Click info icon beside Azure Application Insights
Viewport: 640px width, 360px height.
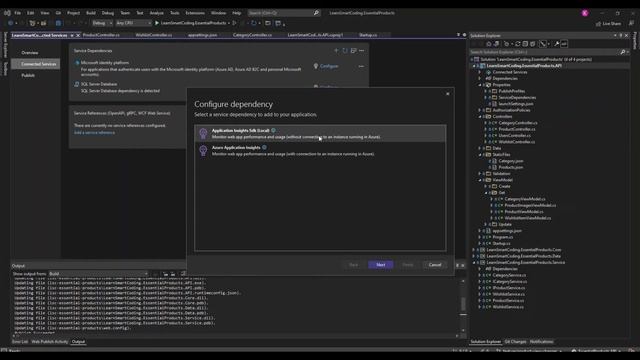coord(264,147)
